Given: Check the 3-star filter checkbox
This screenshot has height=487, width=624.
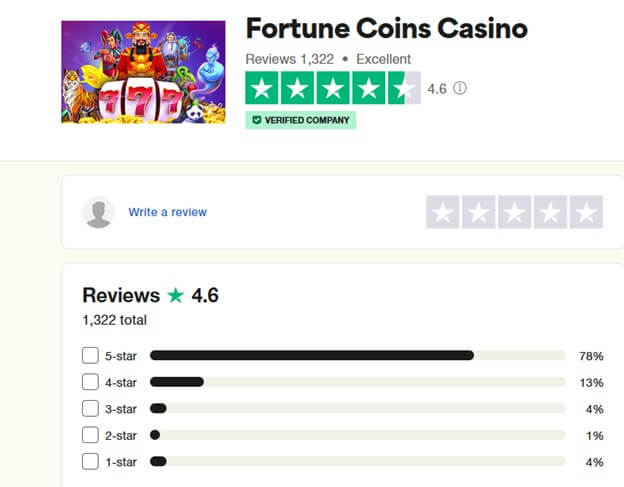Looking at the screenshot, I should tap(90, 409).
